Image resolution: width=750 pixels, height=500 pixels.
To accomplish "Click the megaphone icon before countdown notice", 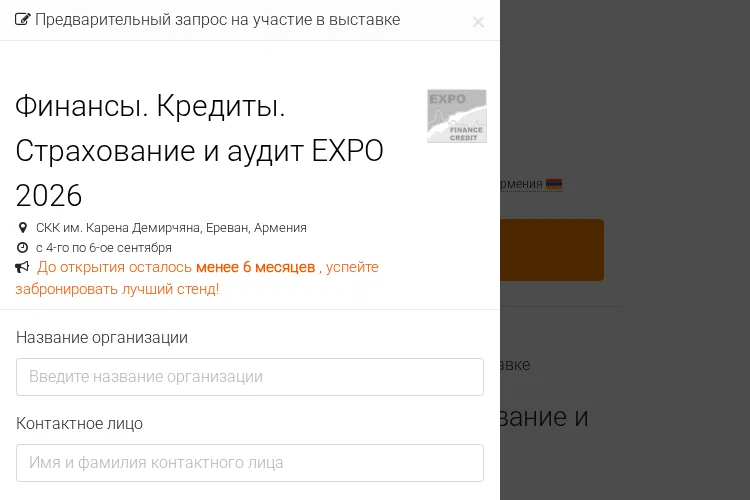I will coord(22,267).
